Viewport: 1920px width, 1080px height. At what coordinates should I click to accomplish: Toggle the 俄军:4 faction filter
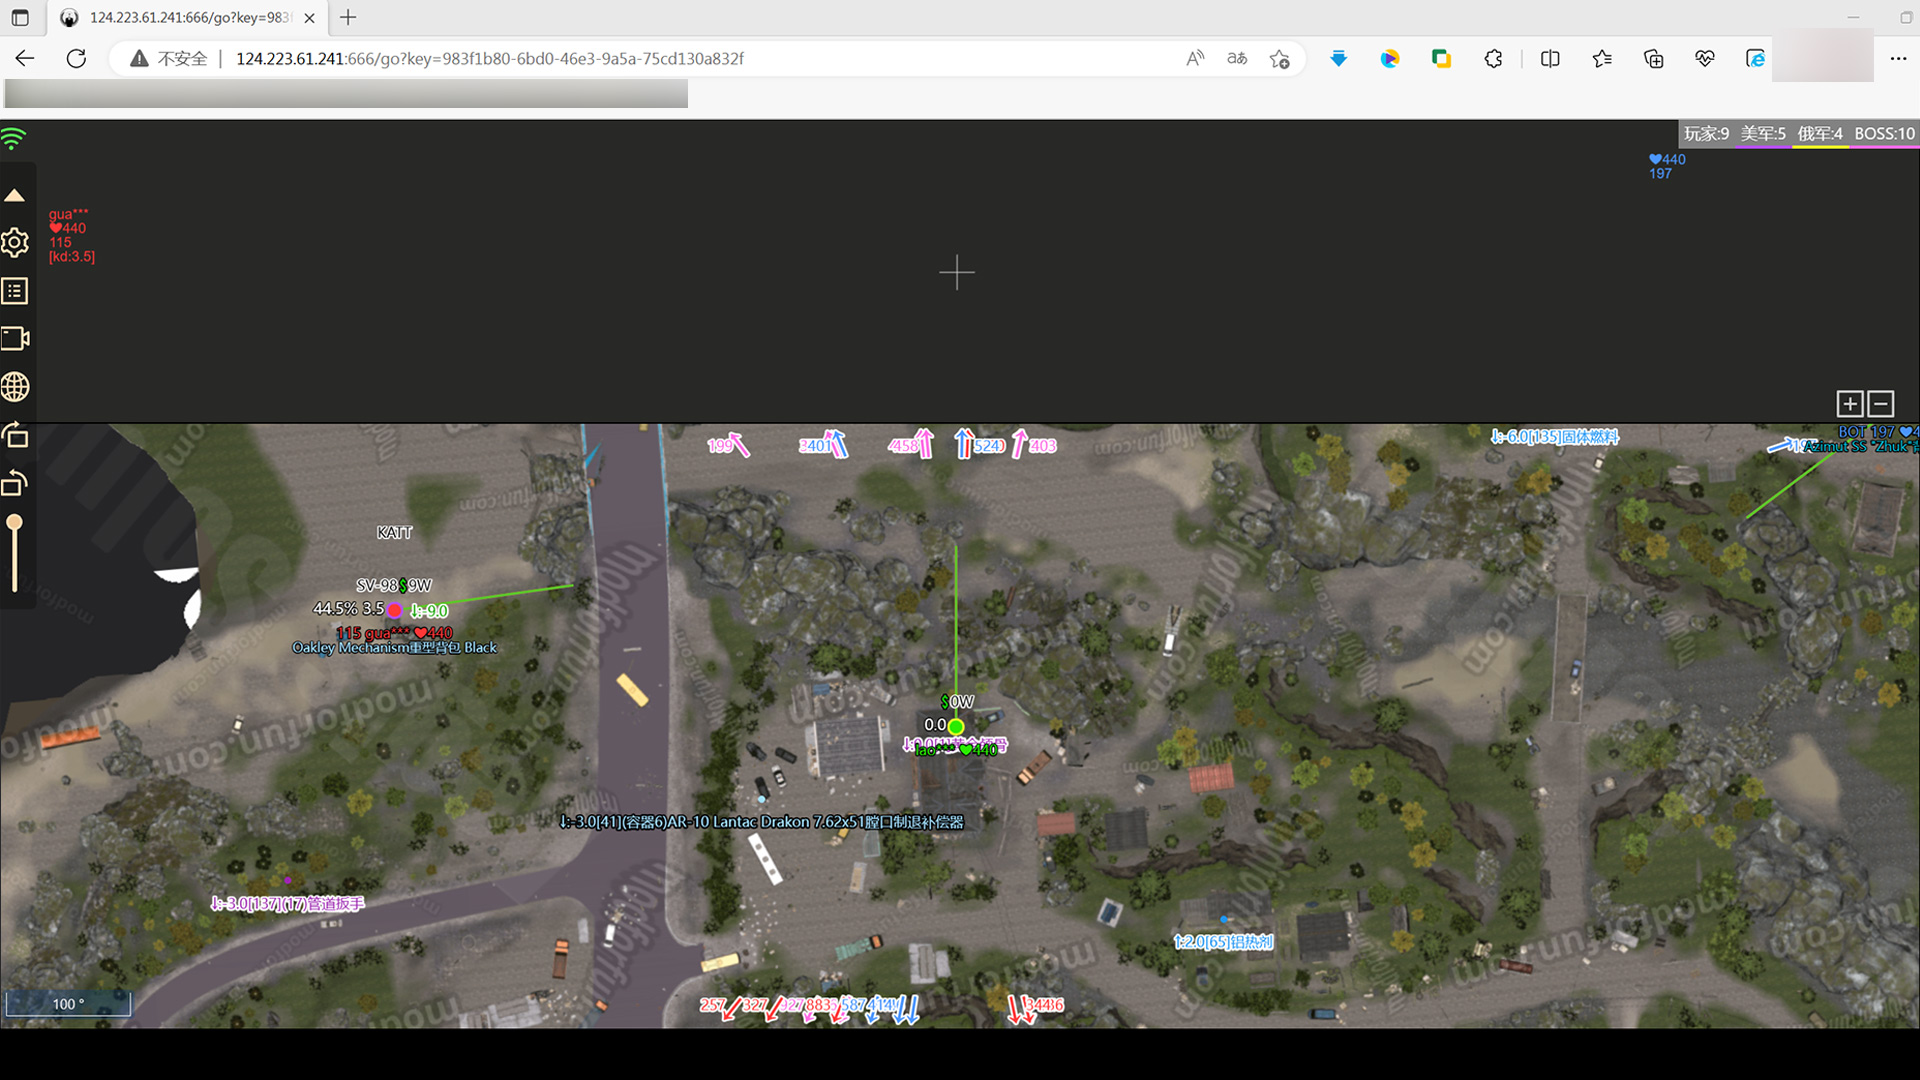(1820, 134)
